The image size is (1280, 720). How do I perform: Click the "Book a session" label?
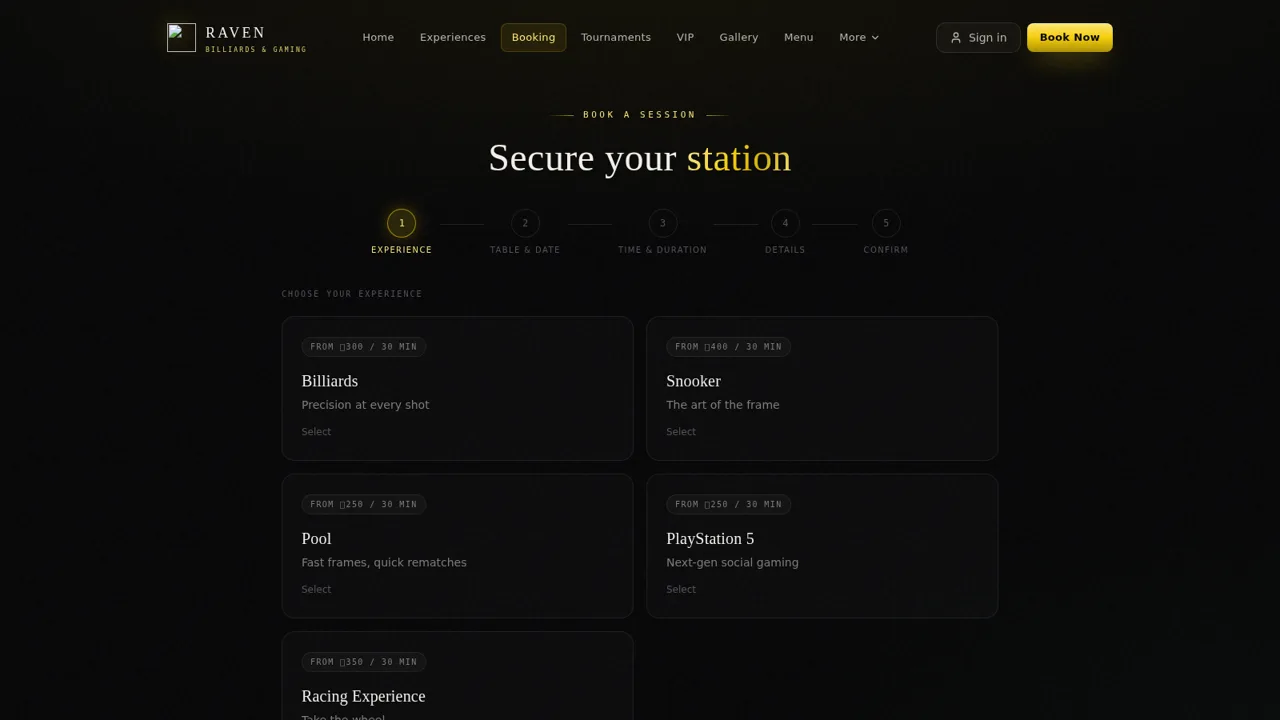point(640,115)
